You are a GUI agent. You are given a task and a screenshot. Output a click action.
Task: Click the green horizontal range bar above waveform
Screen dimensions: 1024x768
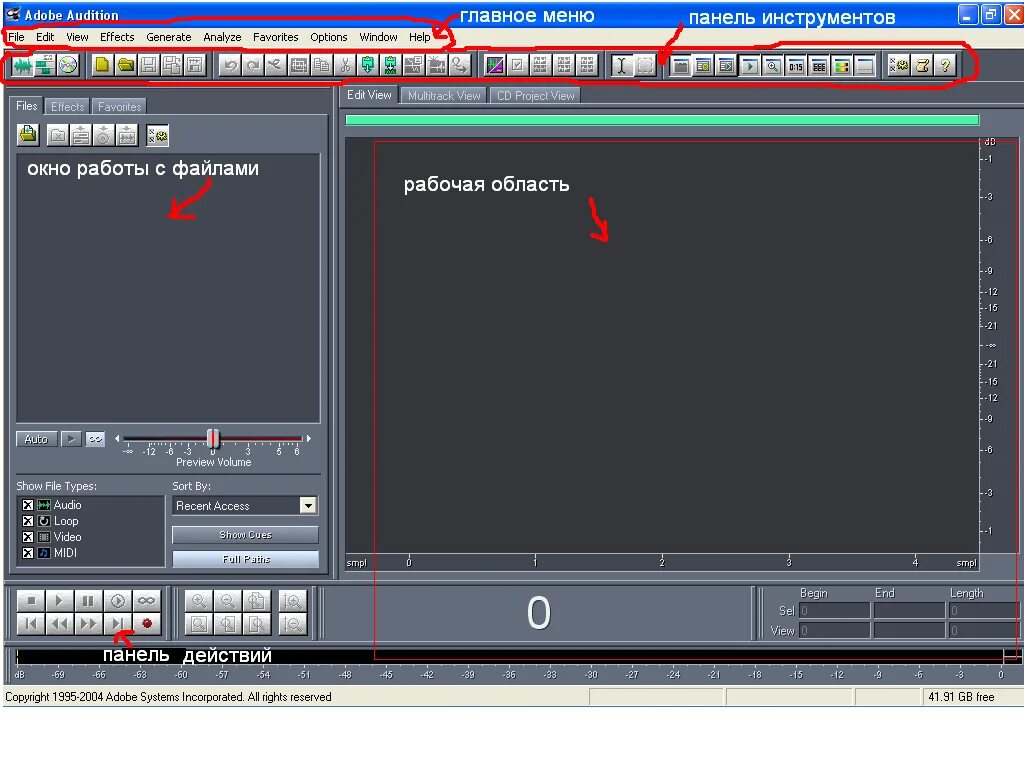(x=662, y=120)
